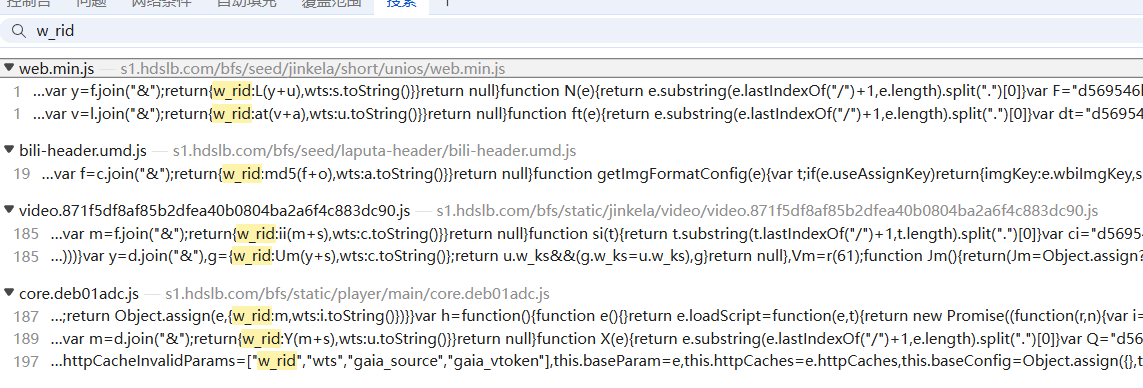Switch to the 搜索 tab
Image resolution: width=1143 pixels, height=388 pixels.
(x=402, y=4)
